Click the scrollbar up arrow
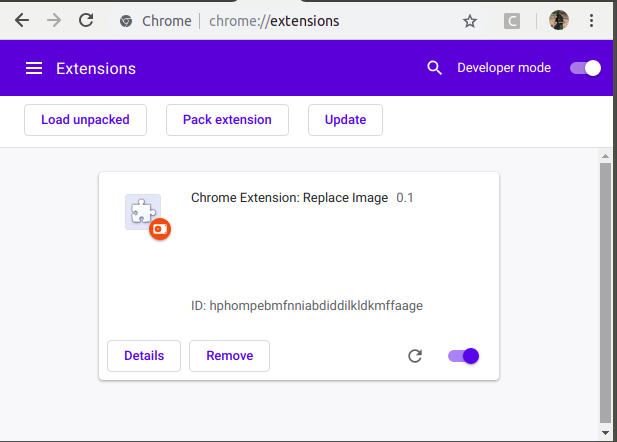 click(x=605, y=156)
